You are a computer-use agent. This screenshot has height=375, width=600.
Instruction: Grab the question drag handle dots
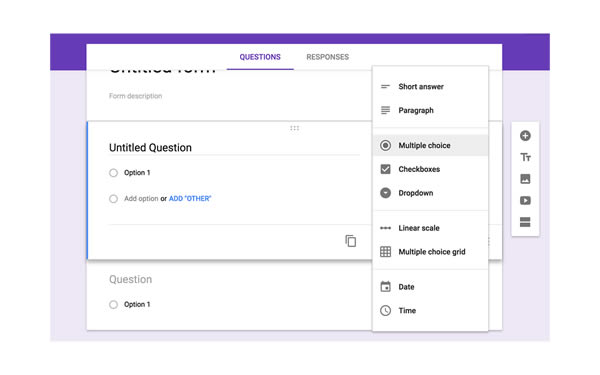294,128
